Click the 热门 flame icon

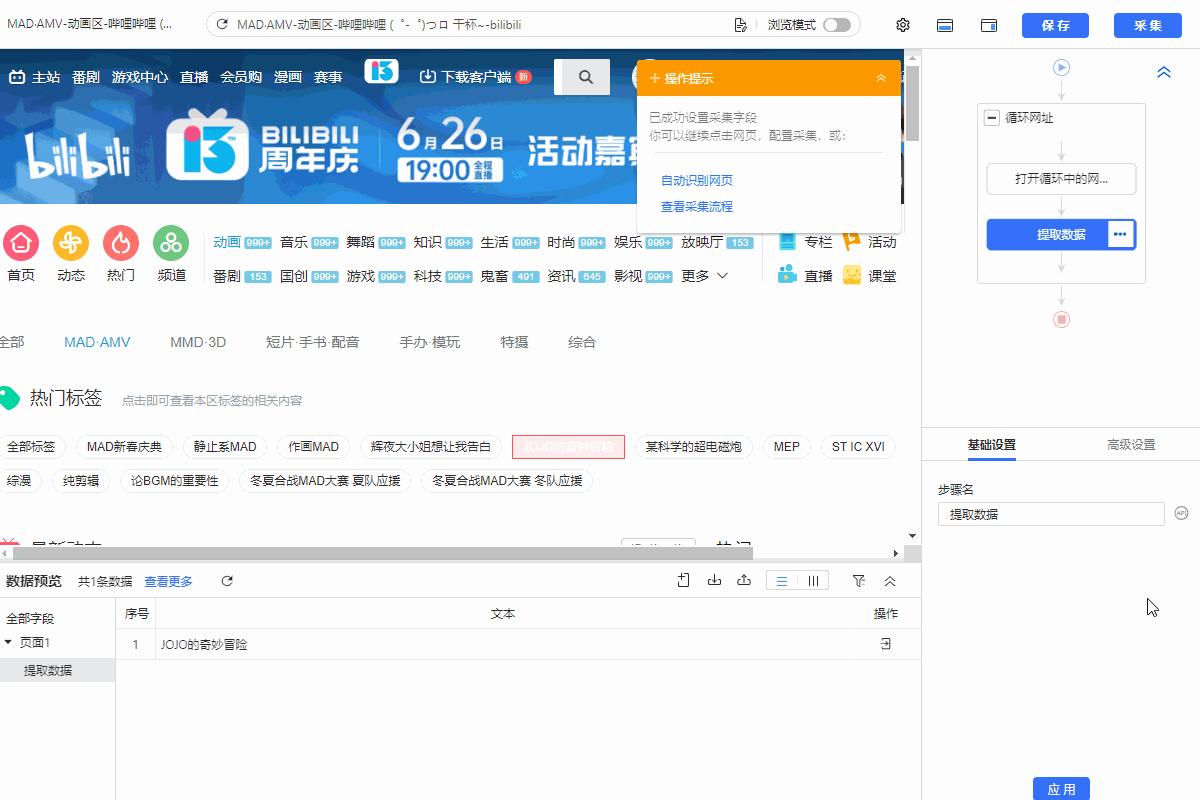121,243
